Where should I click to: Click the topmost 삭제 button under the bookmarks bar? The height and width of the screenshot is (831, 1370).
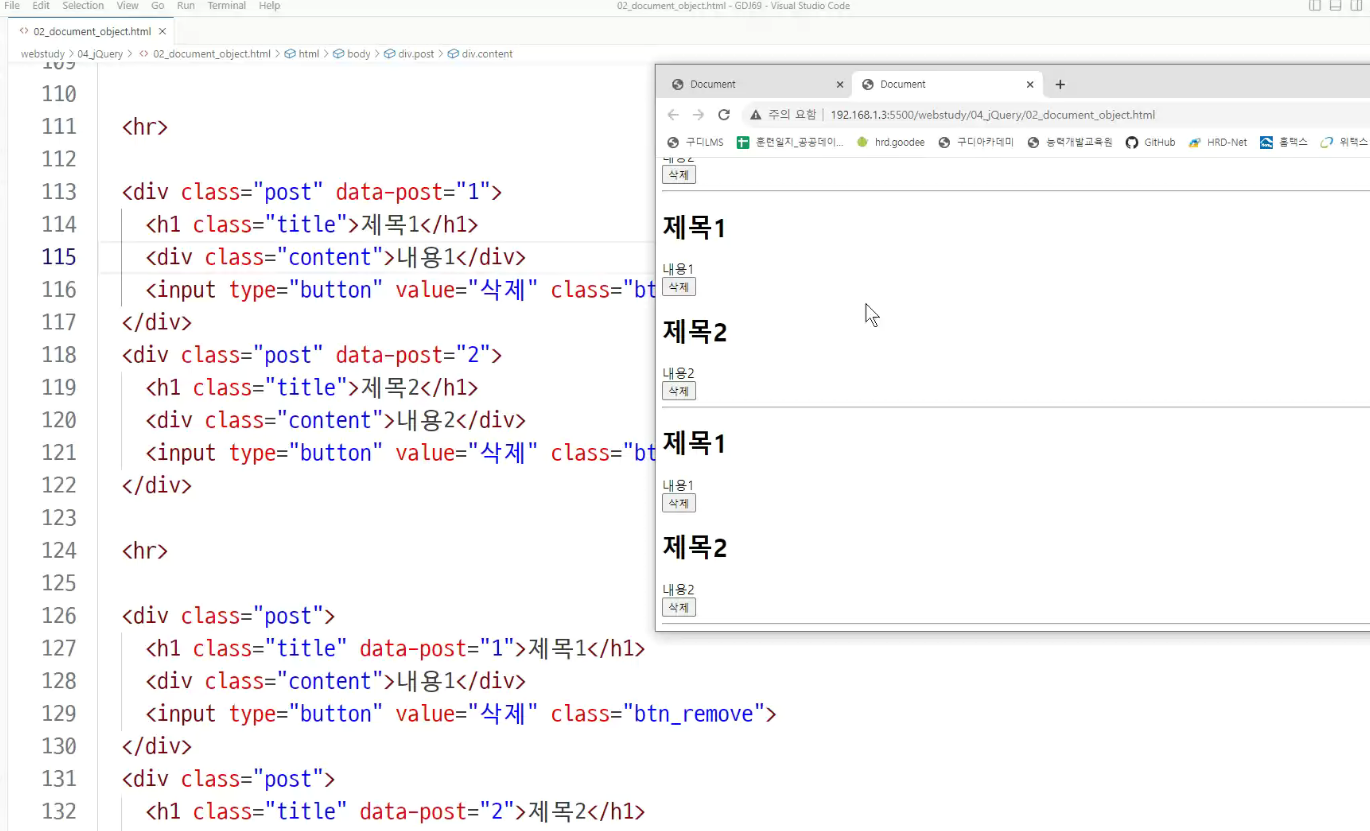[x=678, y=175]
